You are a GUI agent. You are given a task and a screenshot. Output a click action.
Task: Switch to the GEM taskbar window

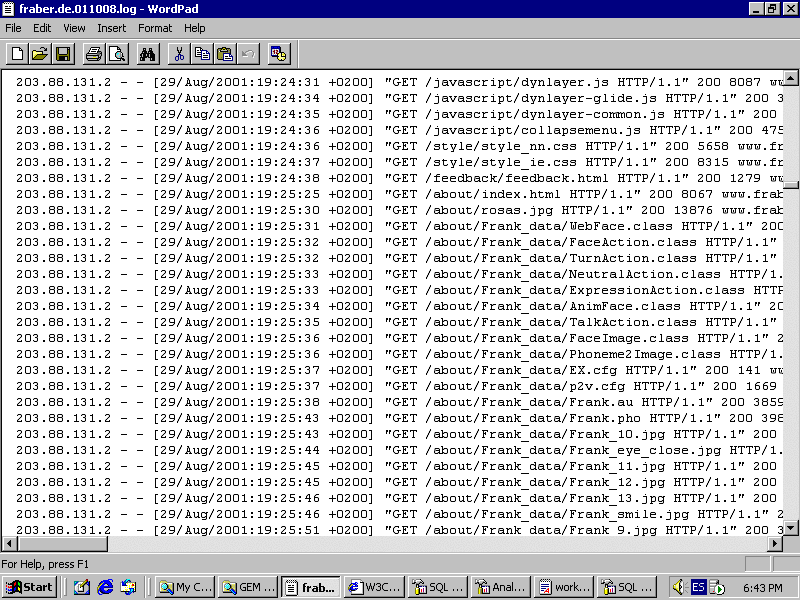click(x=247, y=587)
